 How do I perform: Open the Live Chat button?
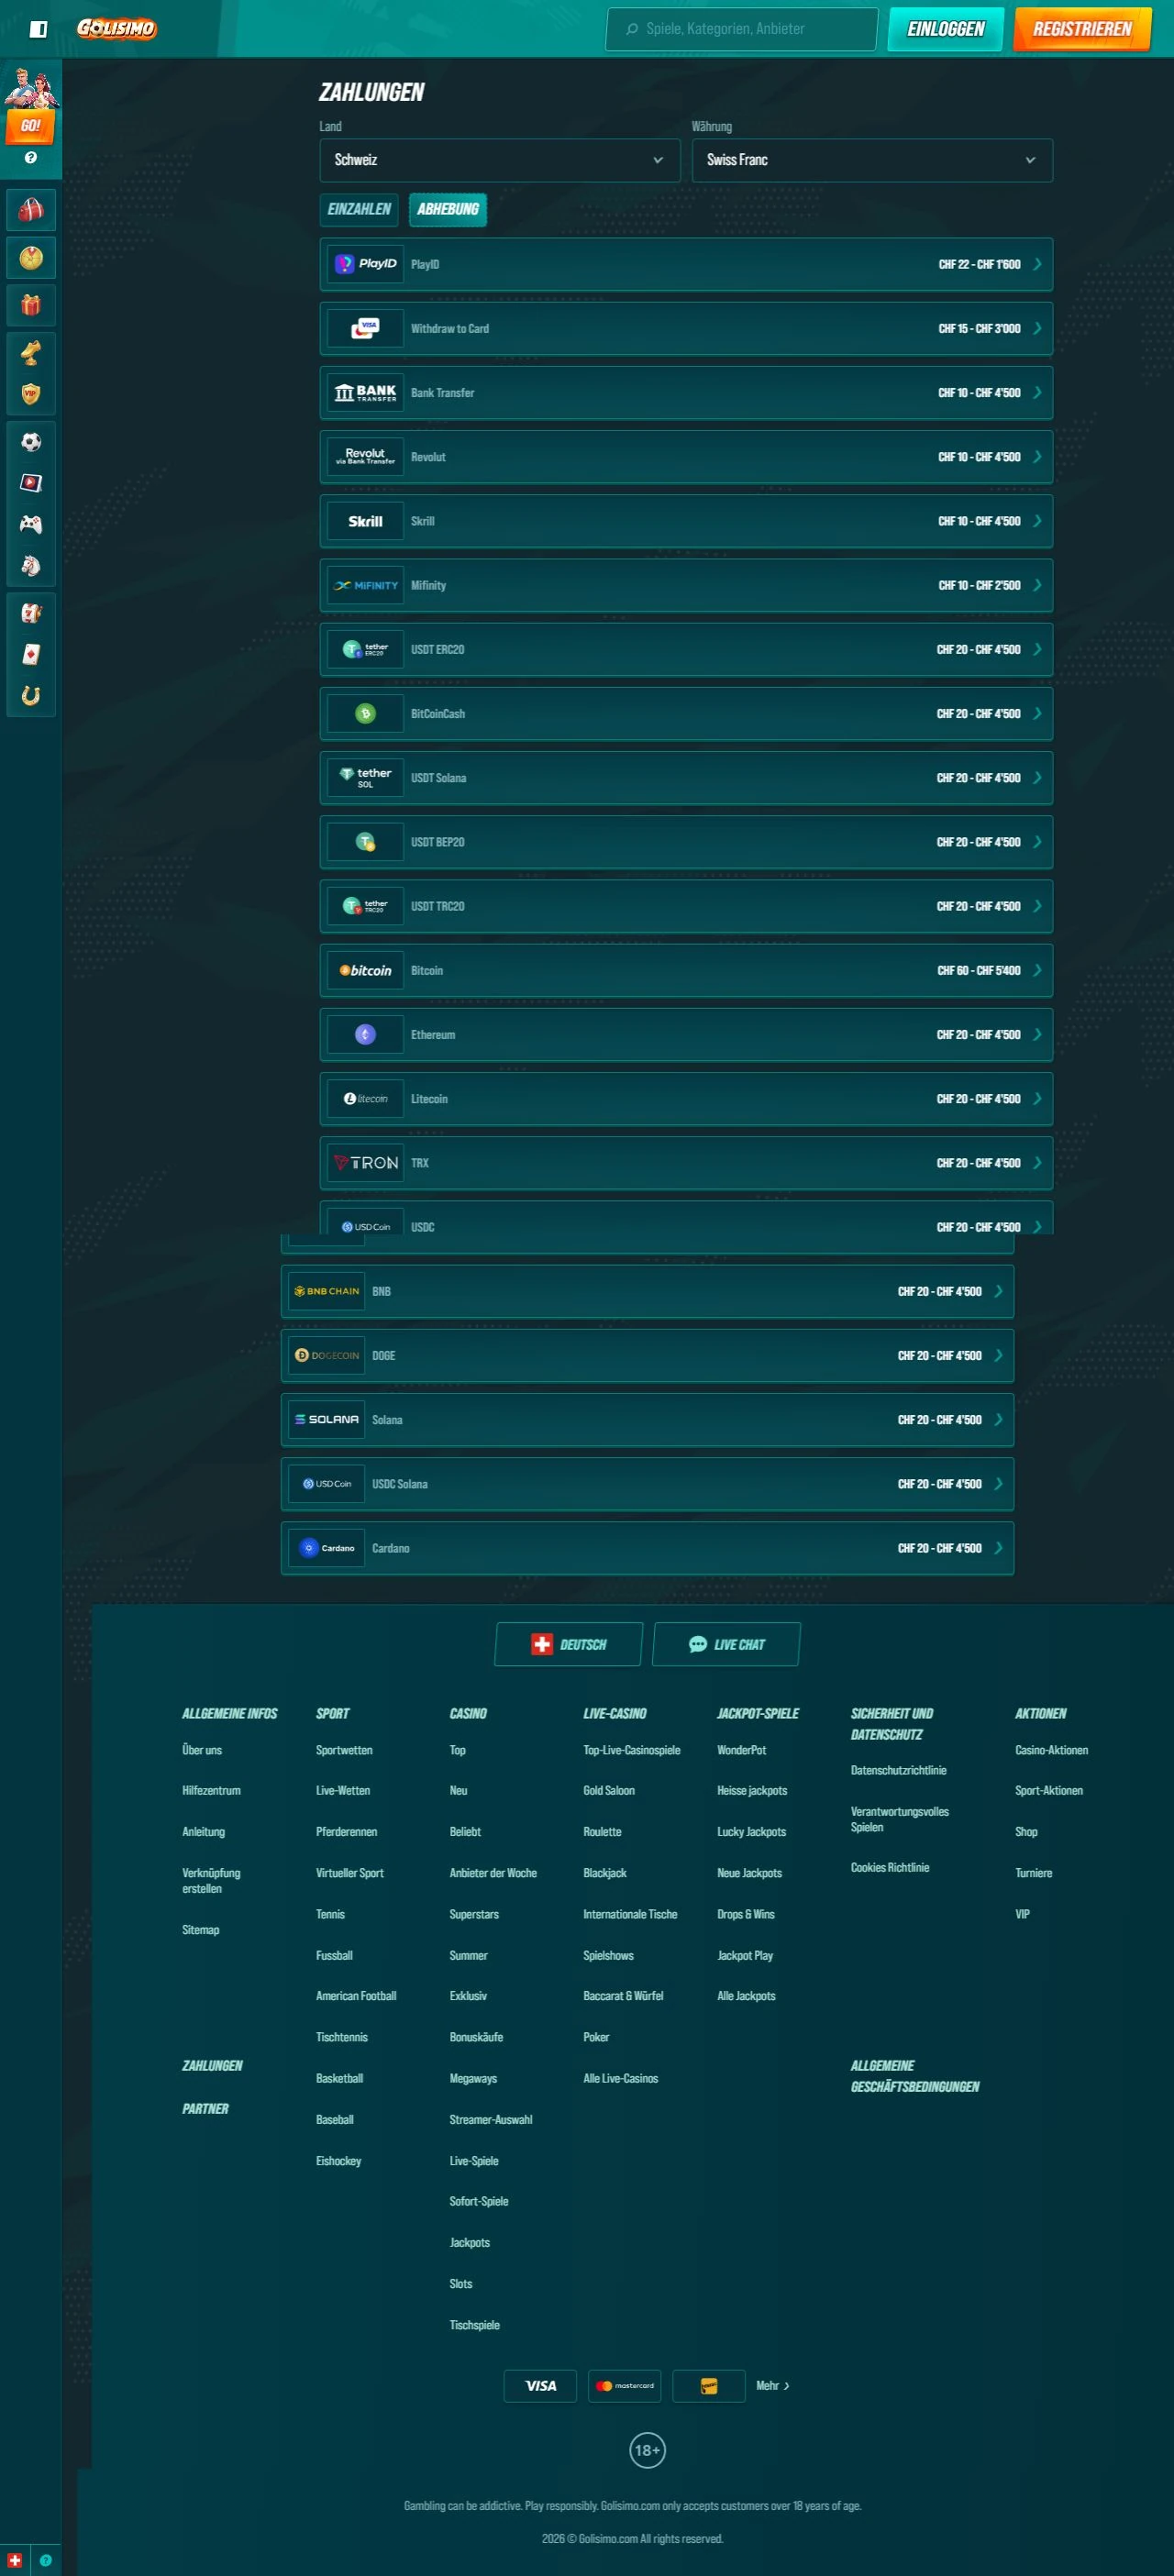coord(726,1644)
